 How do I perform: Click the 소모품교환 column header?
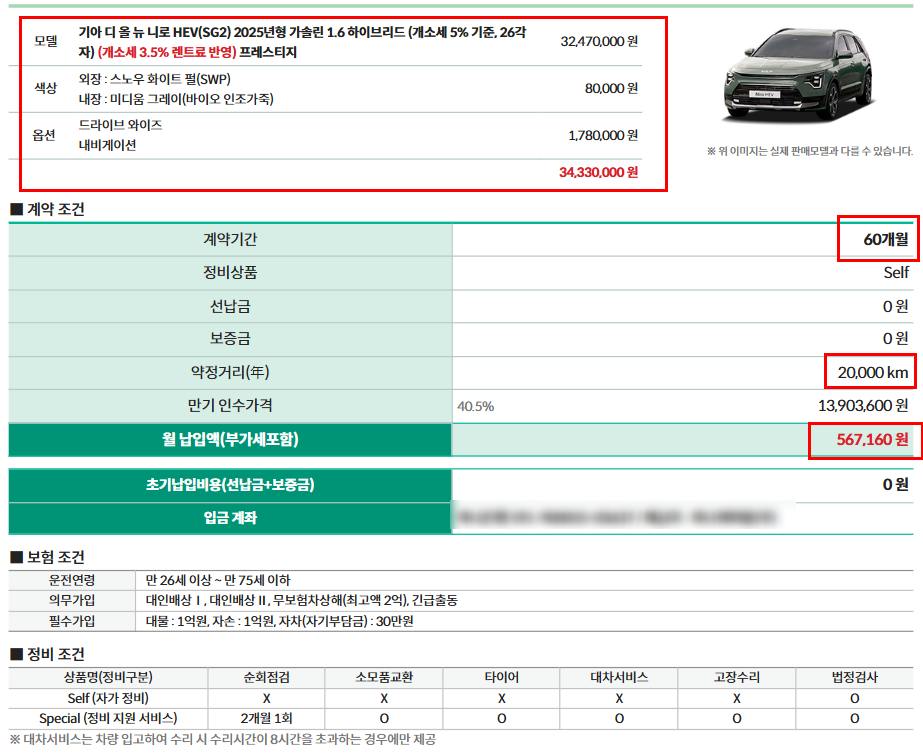point(384,677)
